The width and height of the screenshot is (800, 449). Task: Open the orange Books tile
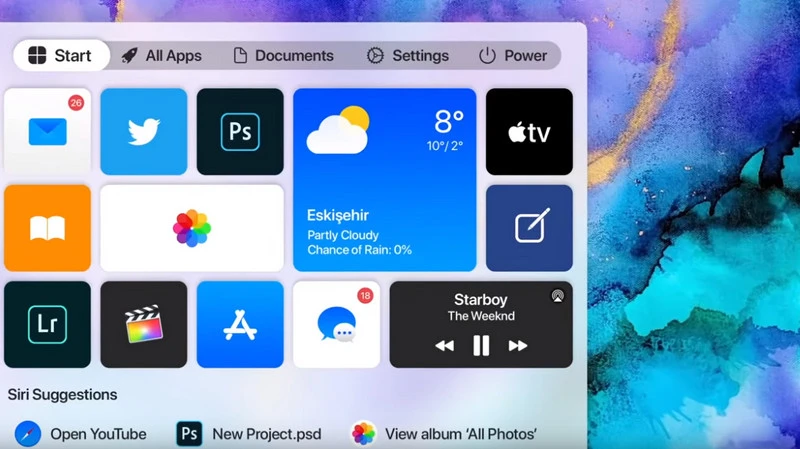(x=47, y=228)
